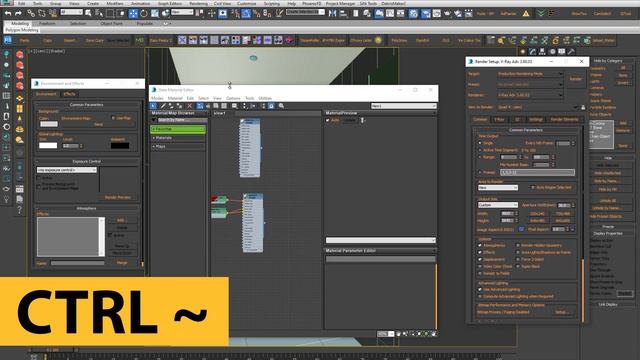Viewport: 640px width, 360px height.
Task: Click the Mirror tool icon
Action: [333, 13]
